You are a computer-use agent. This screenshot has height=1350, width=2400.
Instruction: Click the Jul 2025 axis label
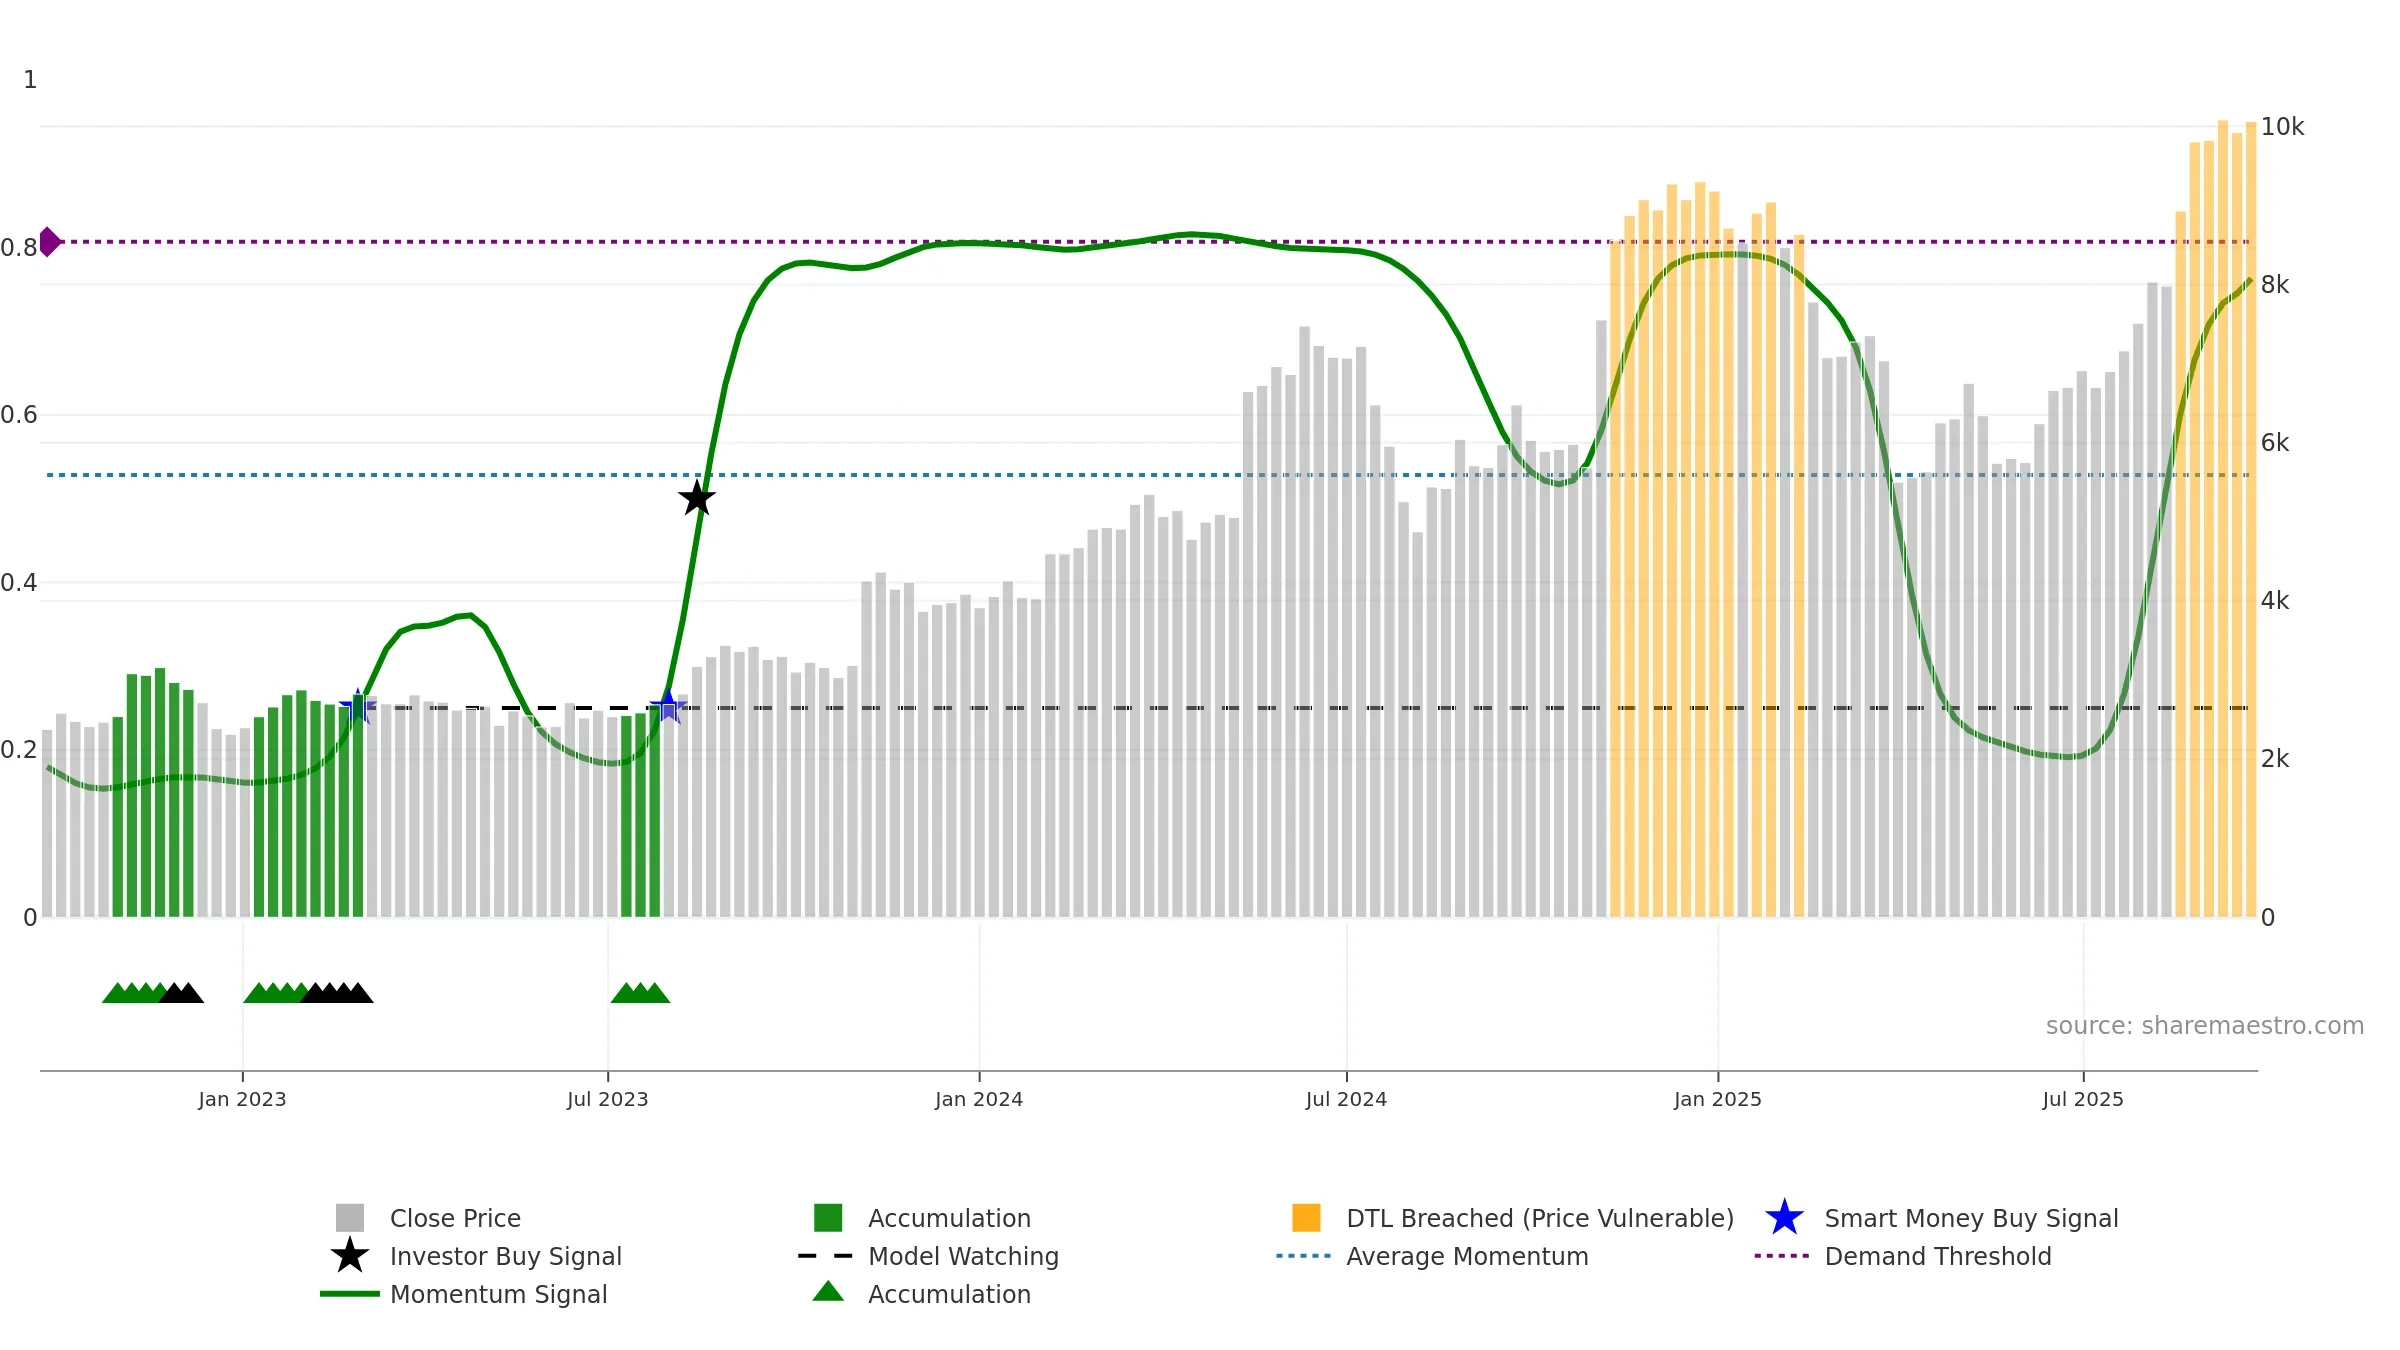[x=2083, y=1099]
